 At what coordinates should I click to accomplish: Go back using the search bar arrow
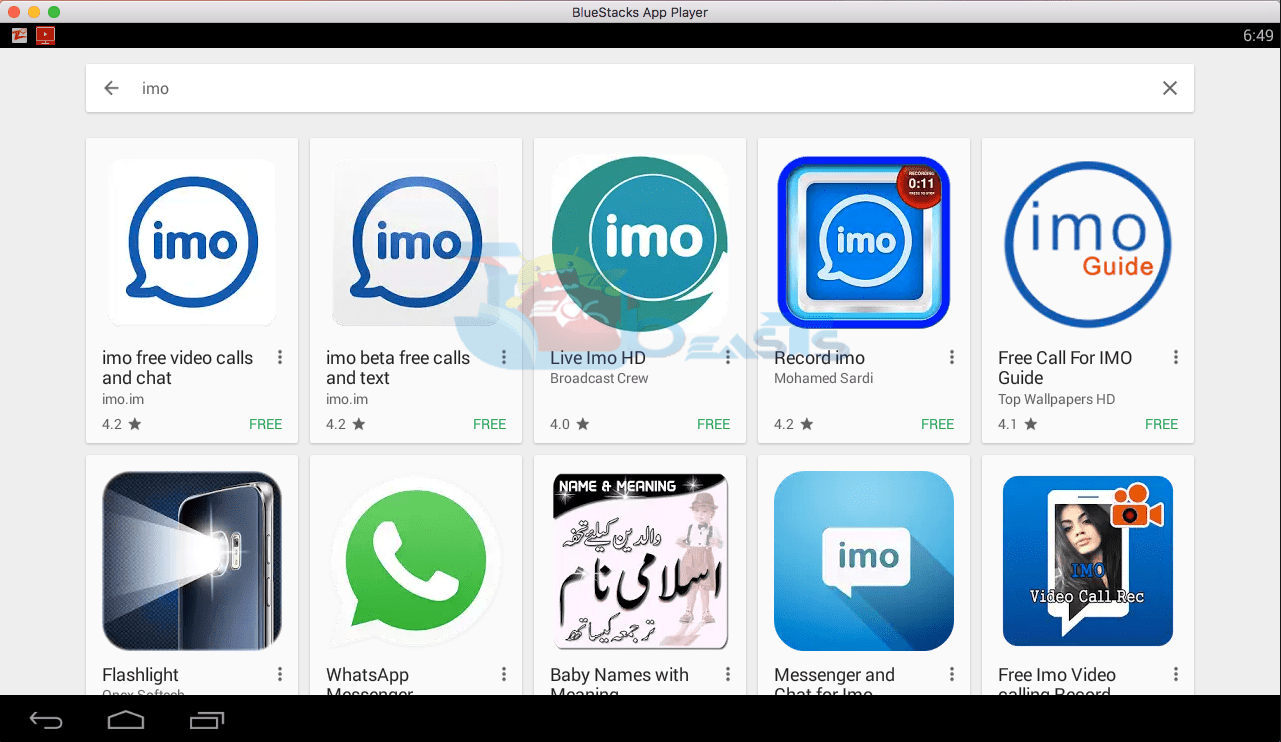click(x=111, y=88)
